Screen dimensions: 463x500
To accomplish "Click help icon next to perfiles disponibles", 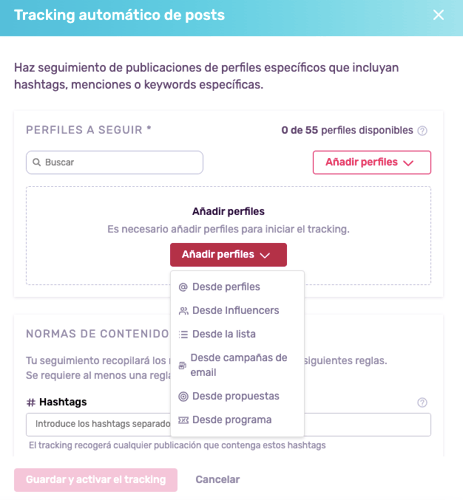I will (422, 131).
